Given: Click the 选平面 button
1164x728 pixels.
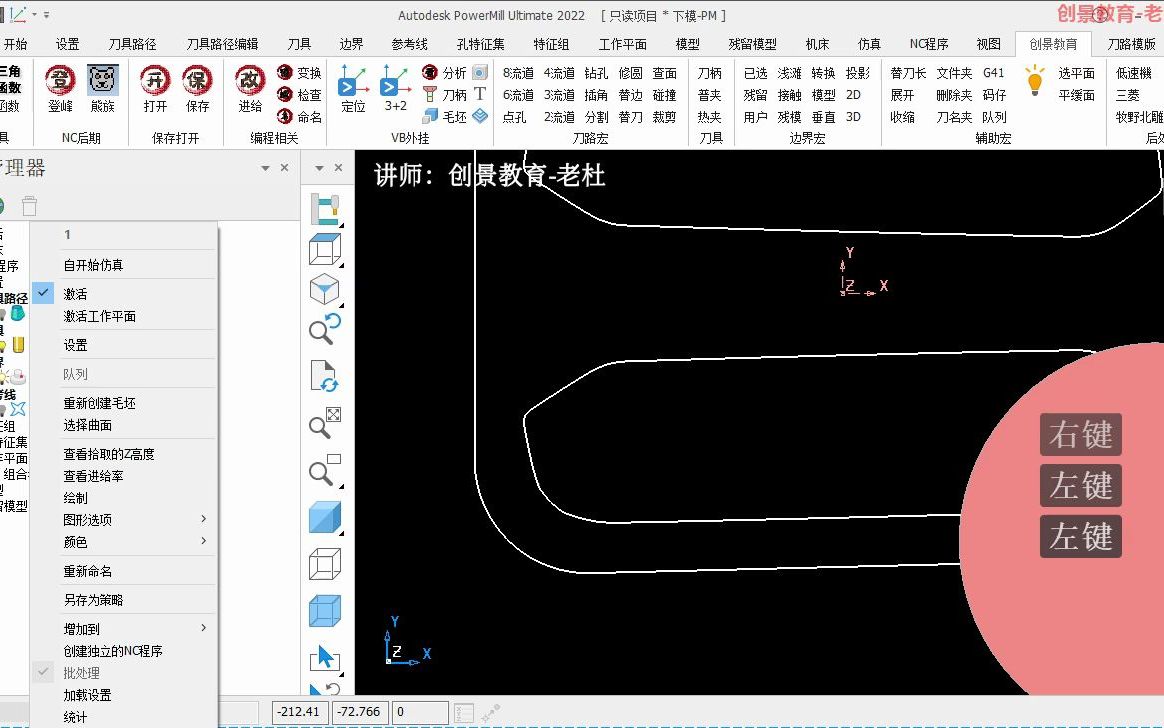Looking at the screenshot, I should (x=1076, y=73).
